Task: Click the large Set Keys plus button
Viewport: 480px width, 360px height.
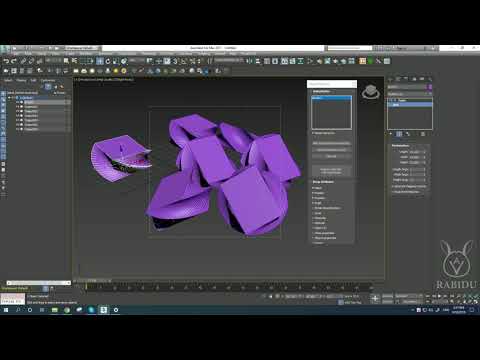Action: click(375, 299)
